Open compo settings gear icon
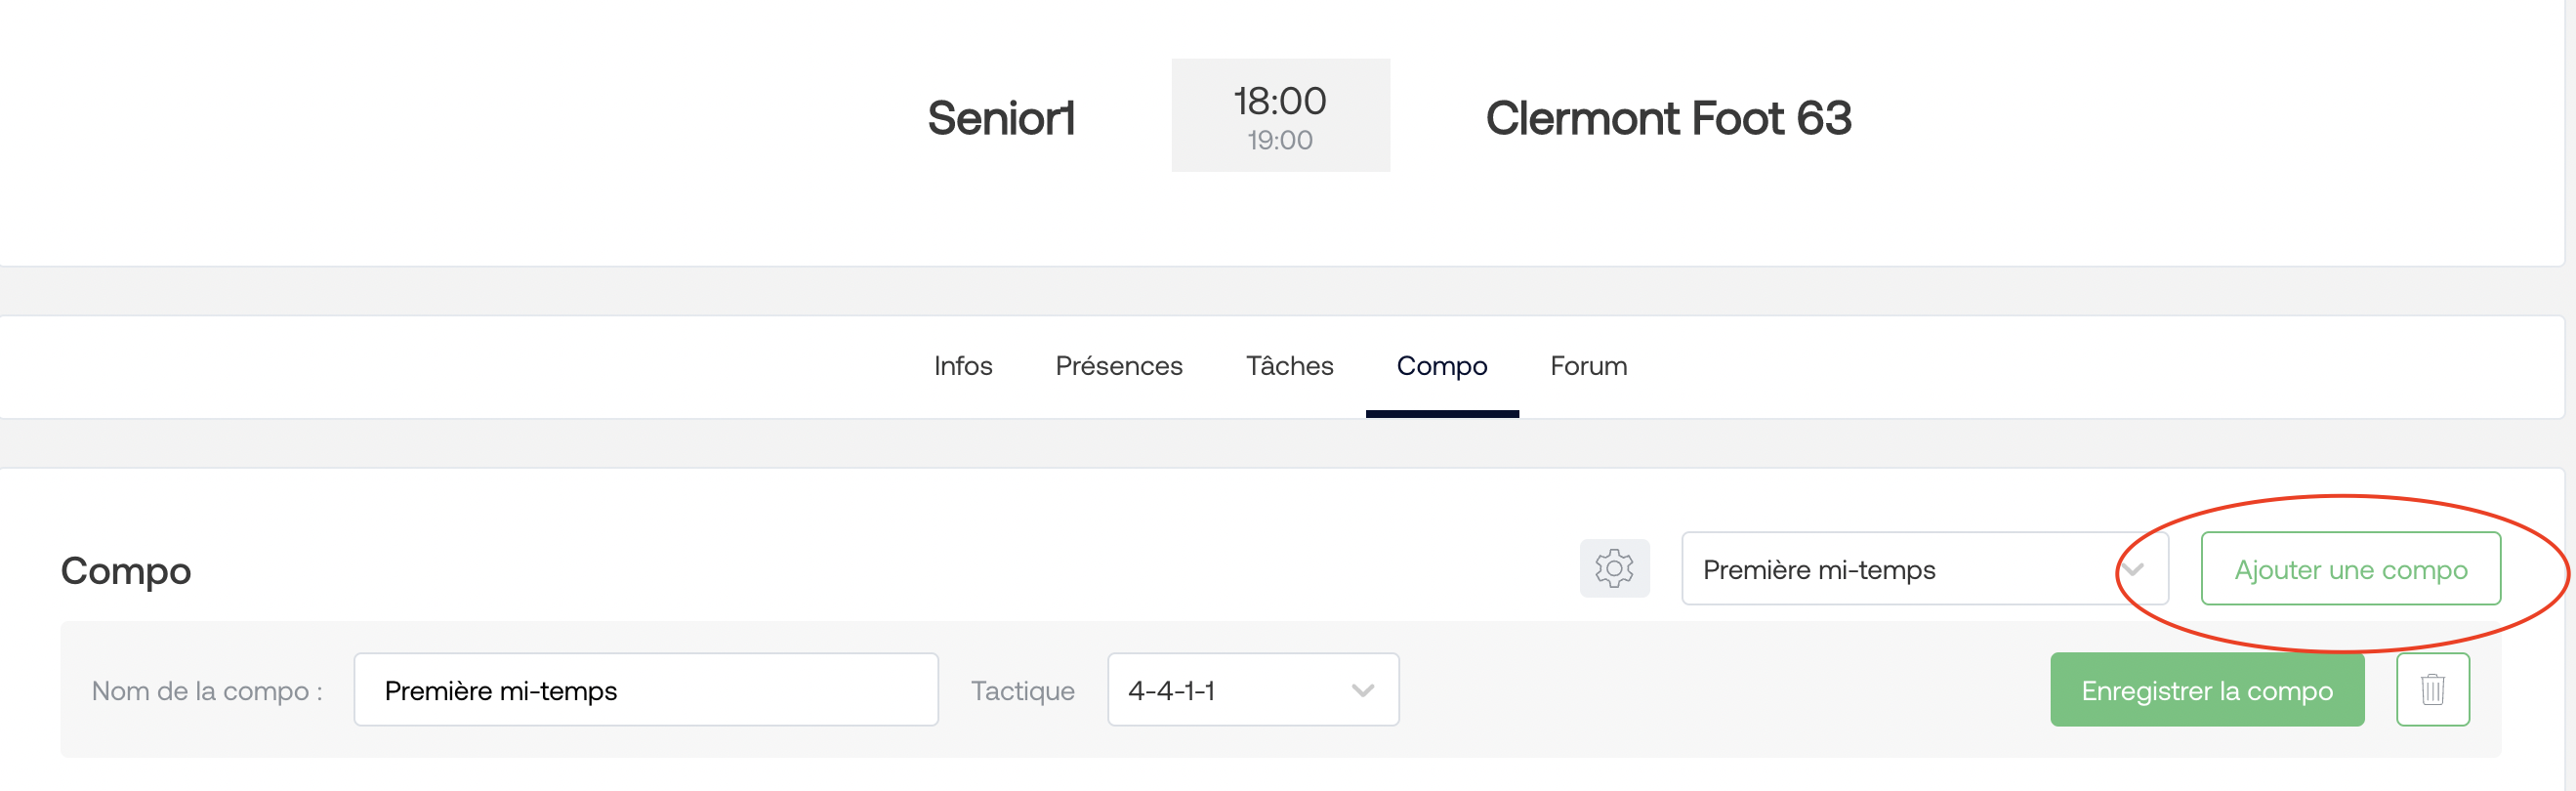The height and width of the screenshot is (791, 2576). (1614, 569)
